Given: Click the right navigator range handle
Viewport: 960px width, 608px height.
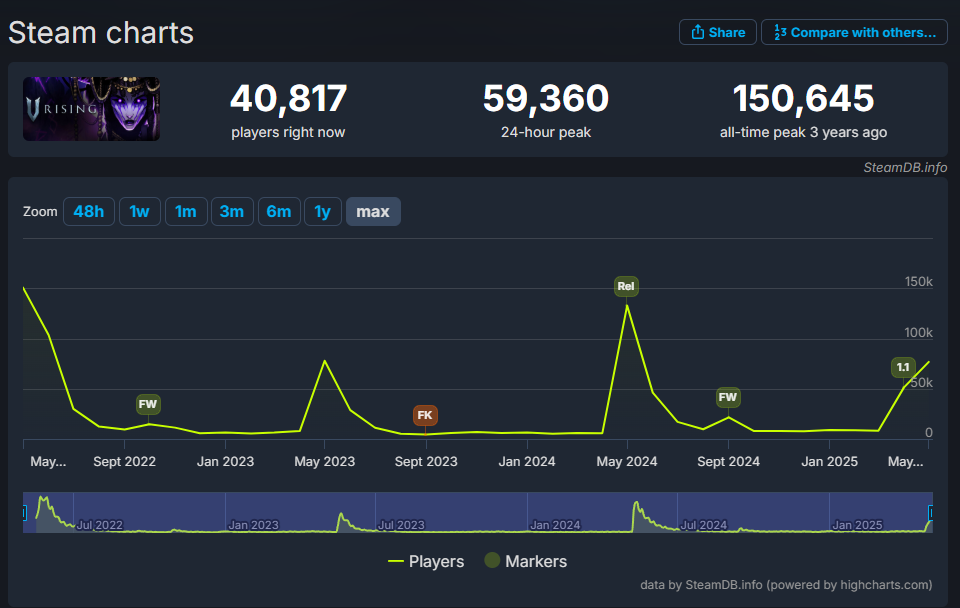Looking at the screenshot, I should (x=931, y=513).
